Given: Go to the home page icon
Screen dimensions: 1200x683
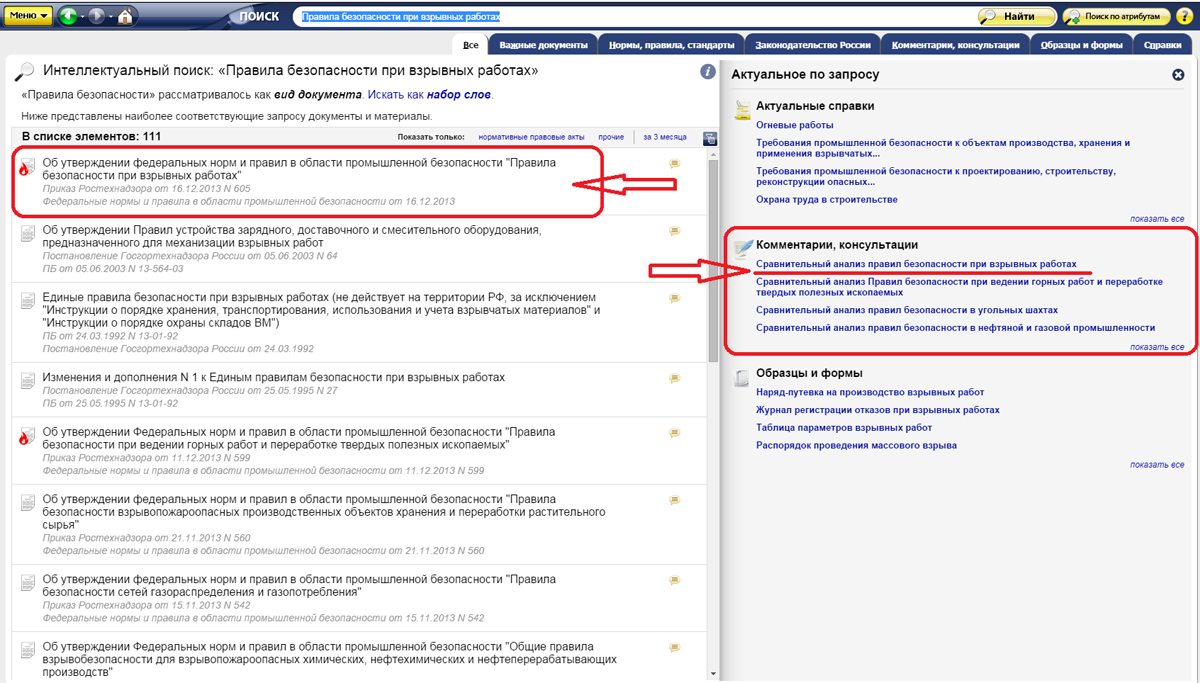Looking at the screenshot, I should coord(126,17).
